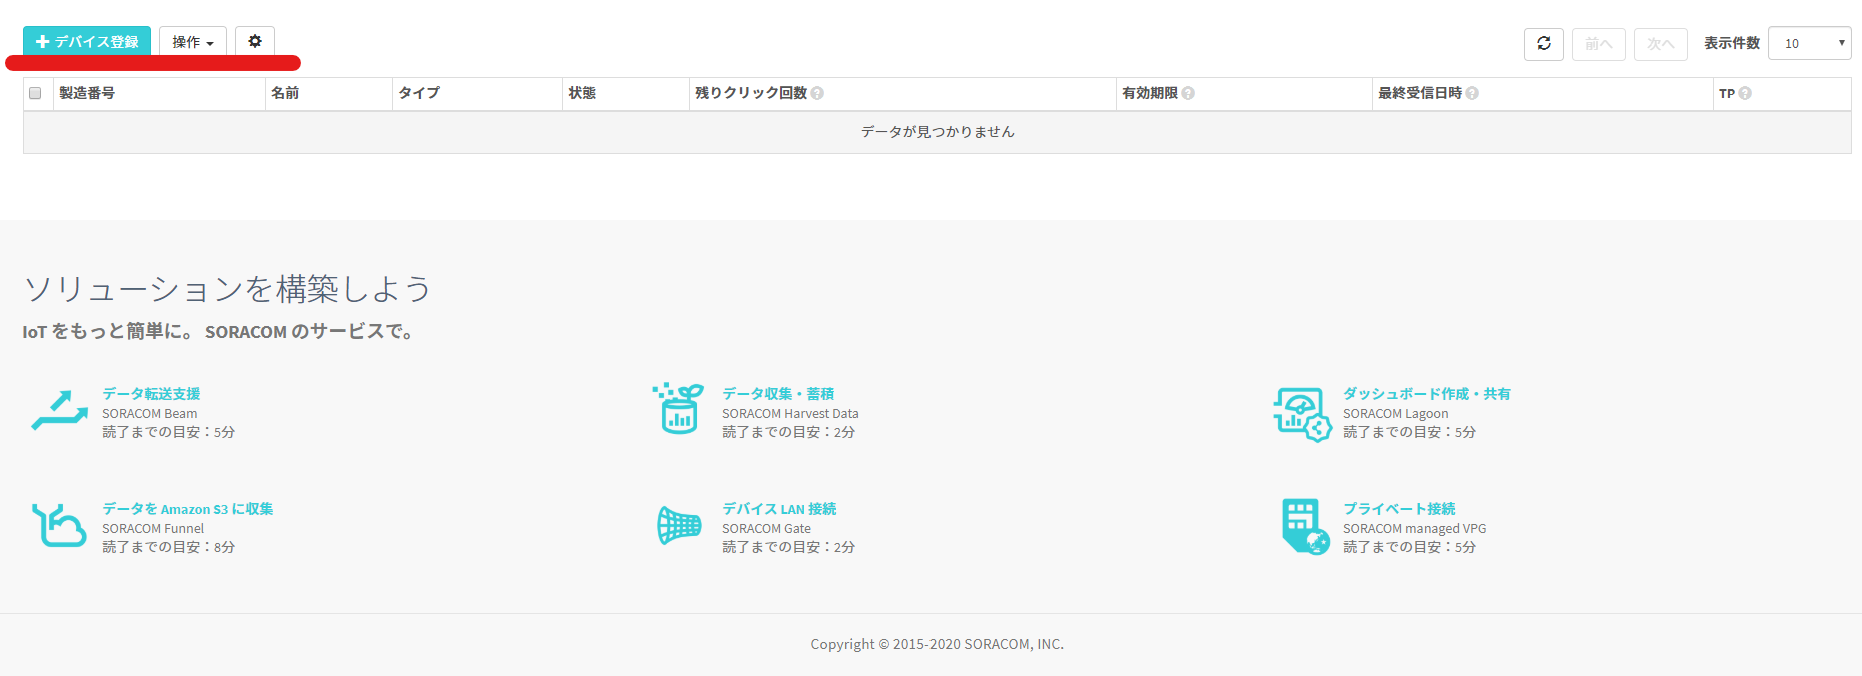This screenshot has width=1862, height=676.
Task: Click help icon next to 残りクリック回数
Action: click(817, 93)
